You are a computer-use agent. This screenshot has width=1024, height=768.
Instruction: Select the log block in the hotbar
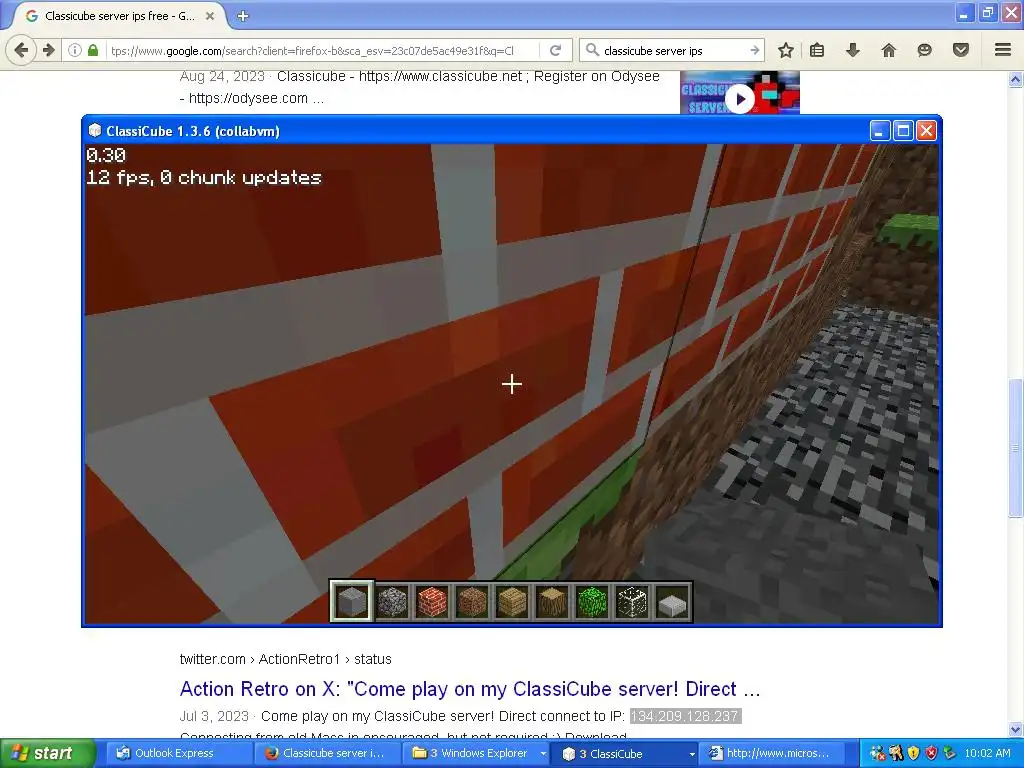[x=552, y=601]
